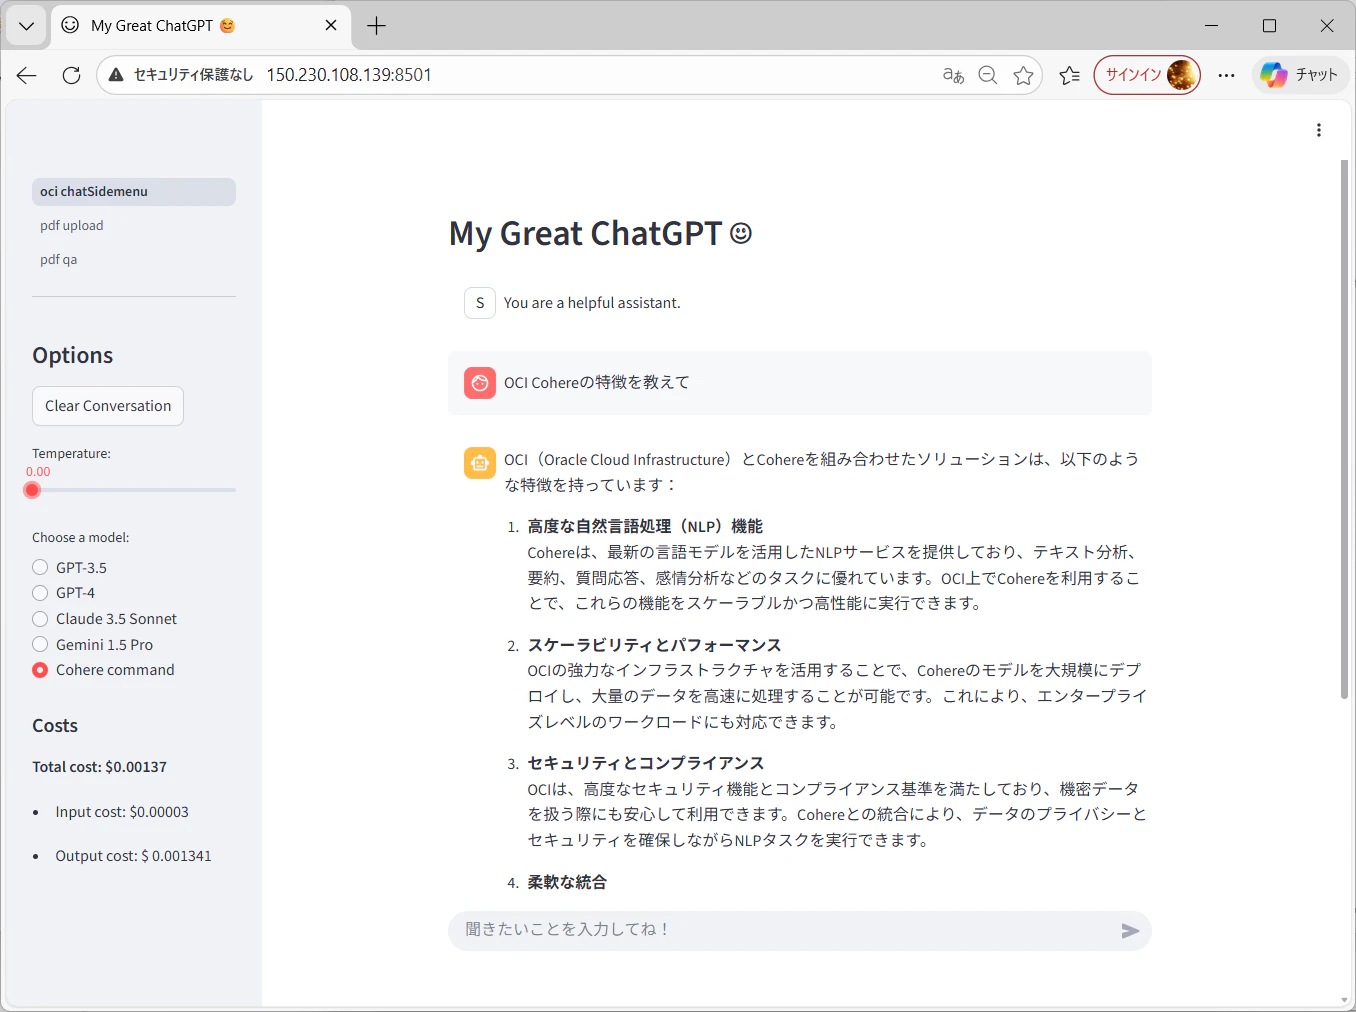Click the サインイン profile button
The width and height of the screenshot is (1356, 1012).
[x=1147, y=75]
